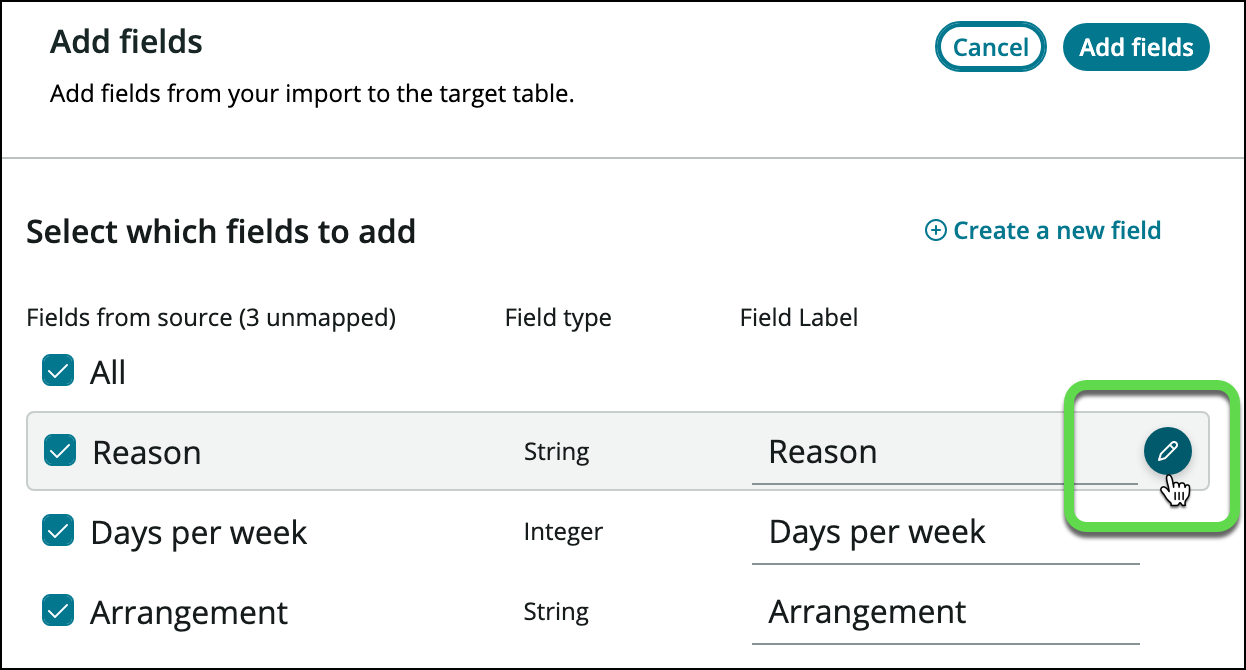Select the Reason source field name
This screenshot has height=670, width=1246.
(x=147, y=453)
